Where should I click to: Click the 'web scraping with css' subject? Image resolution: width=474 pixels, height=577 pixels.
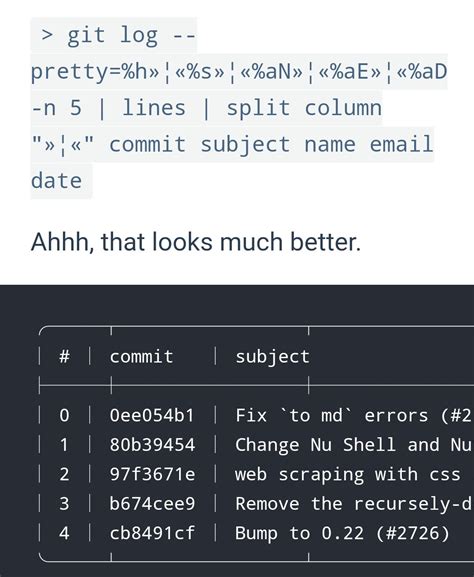point(348,475)
